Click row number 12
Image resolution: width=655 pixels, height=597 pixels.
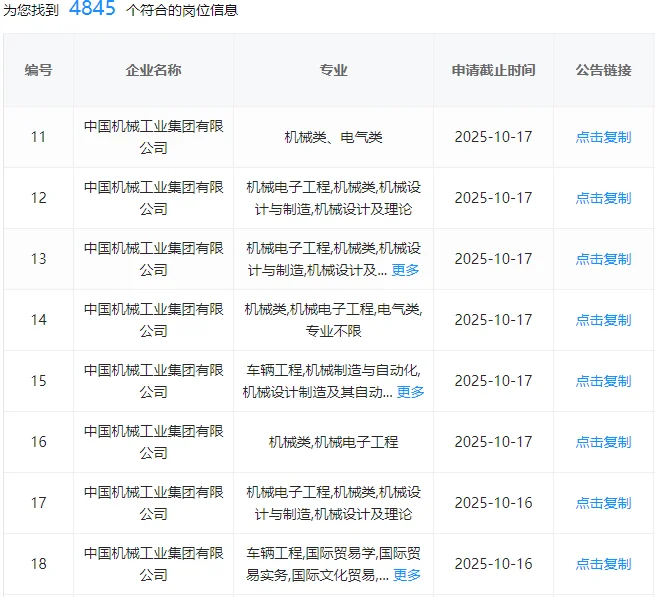pos(38,198)
